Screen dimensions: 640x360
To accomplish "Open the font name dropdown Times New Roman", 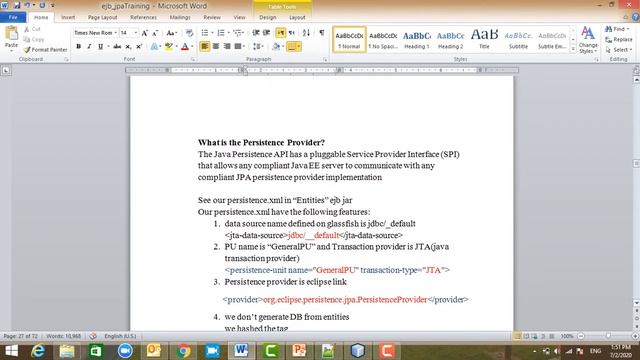I will [x=116, y=33].
